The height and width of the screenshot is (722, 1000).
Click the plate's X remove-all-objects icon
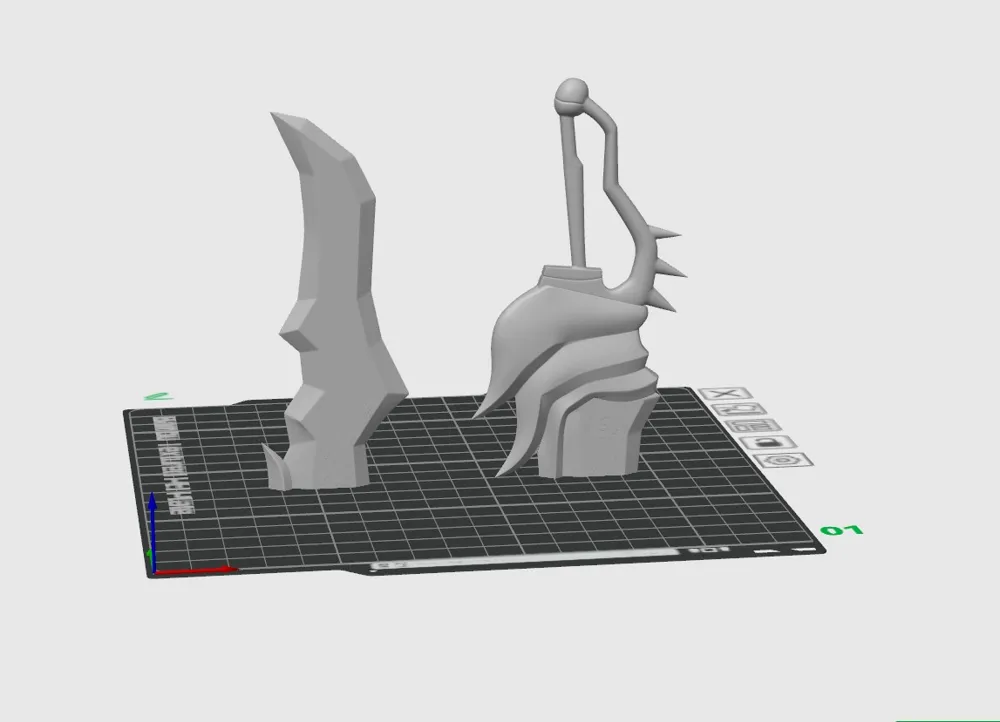pyautogui.click(x=726, y=394)
